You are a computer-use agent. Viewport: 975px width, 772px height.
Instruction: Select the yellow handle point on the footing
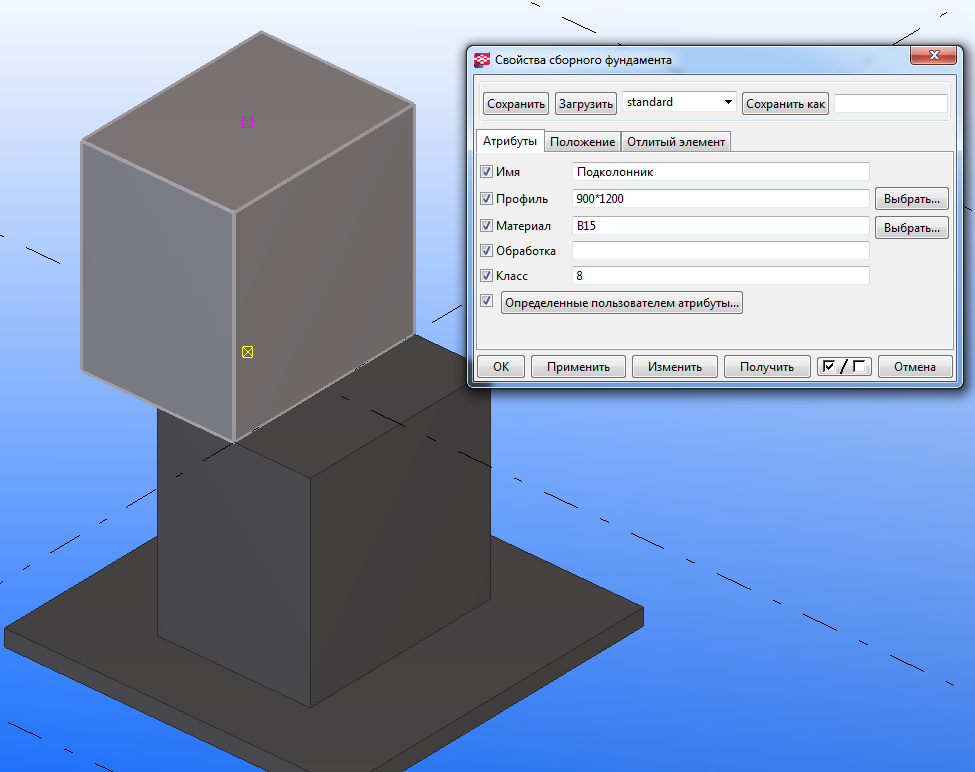[x=248, y=352]
